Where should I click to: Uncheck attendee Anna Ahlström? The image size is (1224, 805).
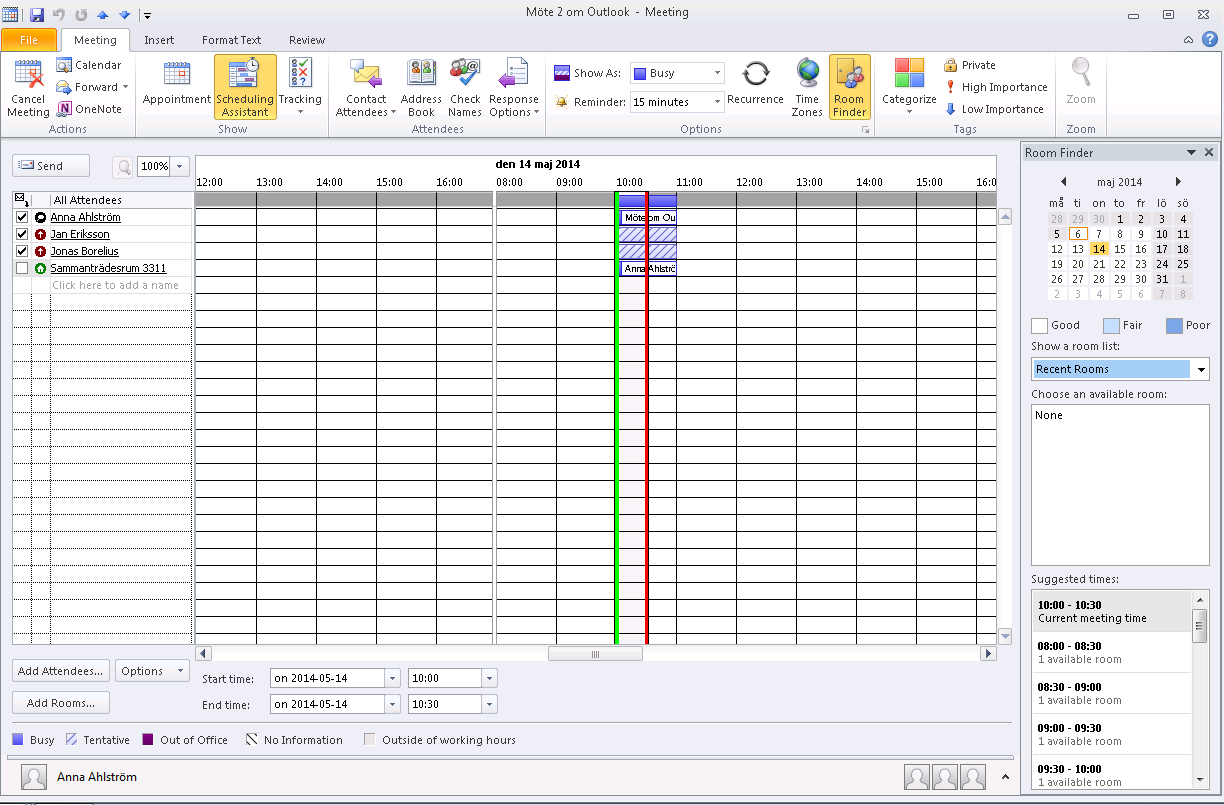22,217
